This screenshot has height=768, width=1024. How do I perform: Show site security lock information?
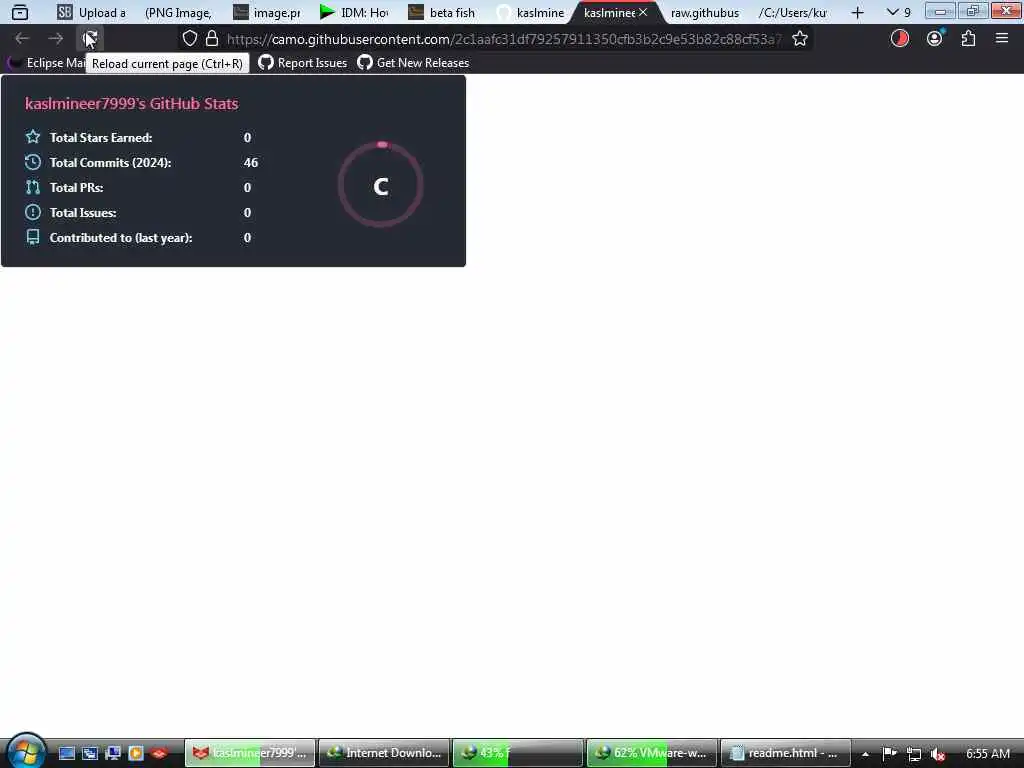pyautogui.click(x=212, y=39)
